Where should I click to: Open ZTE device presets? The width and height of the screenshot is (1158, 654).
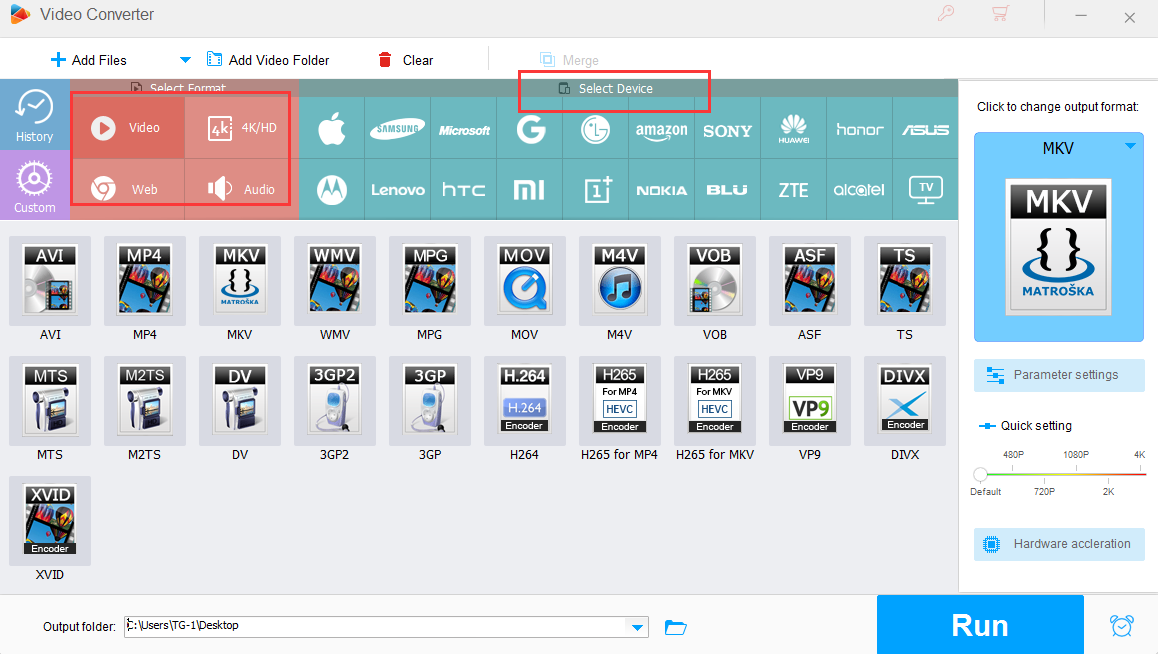click(x=794, y=190)
